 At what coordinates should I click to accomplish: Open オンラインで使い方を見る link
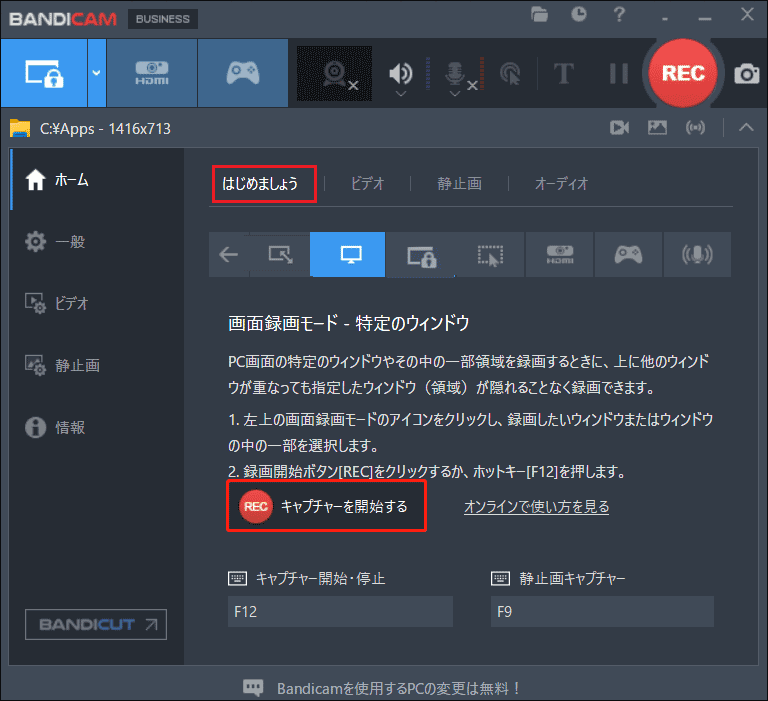pyautogui.click(x=536, y=507)
